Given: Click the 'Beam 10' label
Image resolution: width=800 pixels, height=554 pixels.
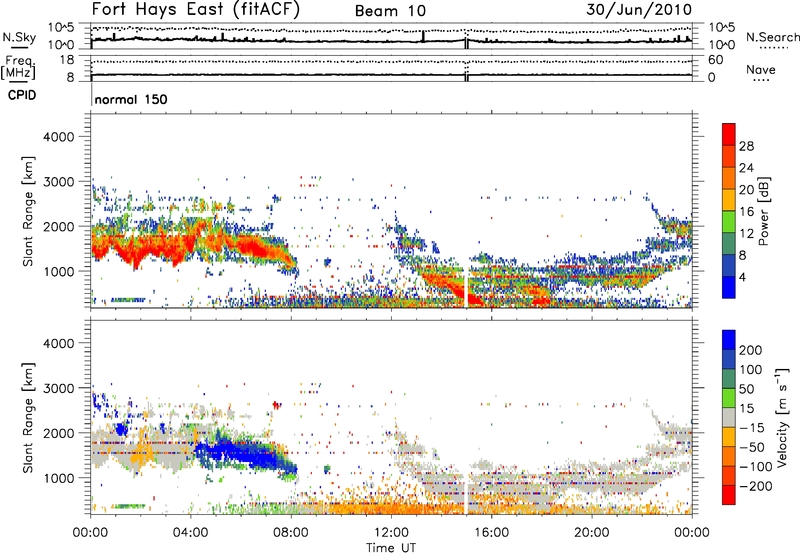Looking at the screenshot, I should pyautogui.click(x=390, y=11).
